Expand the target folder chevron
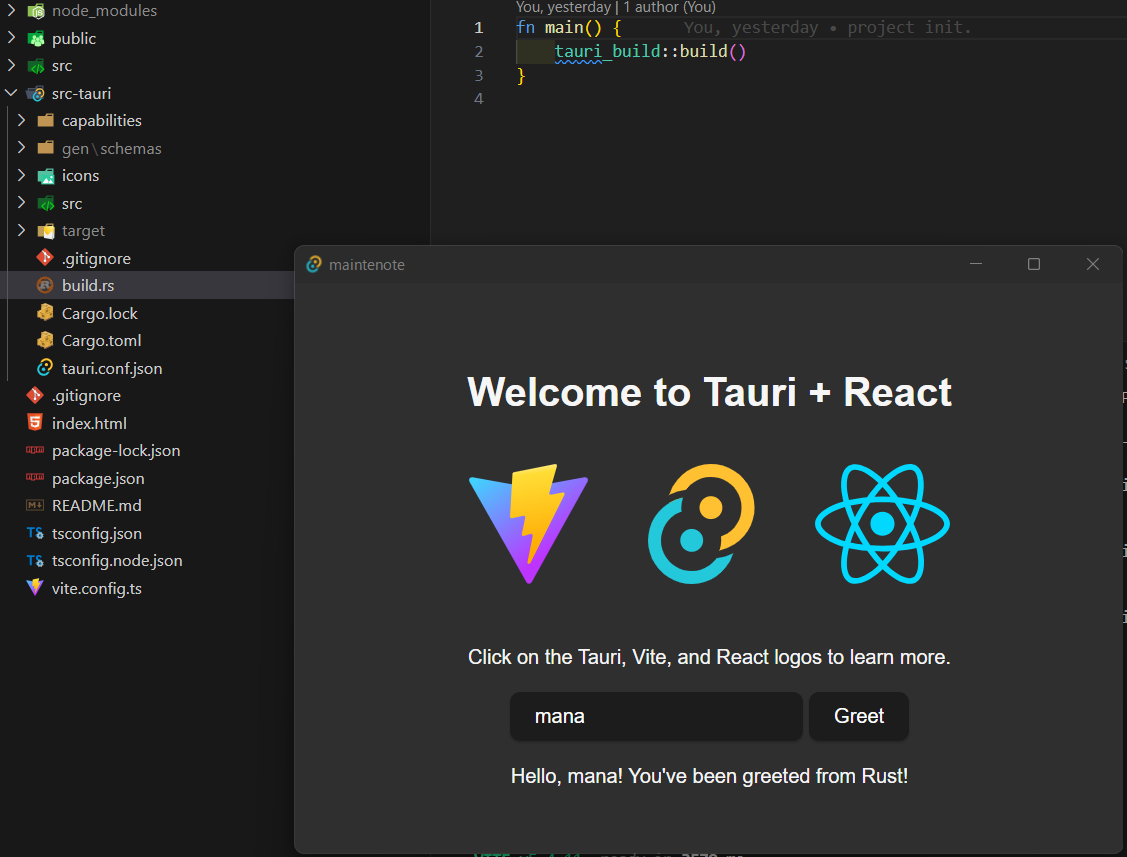This screenshot has width=1127, height=857. tap(22, 230)
